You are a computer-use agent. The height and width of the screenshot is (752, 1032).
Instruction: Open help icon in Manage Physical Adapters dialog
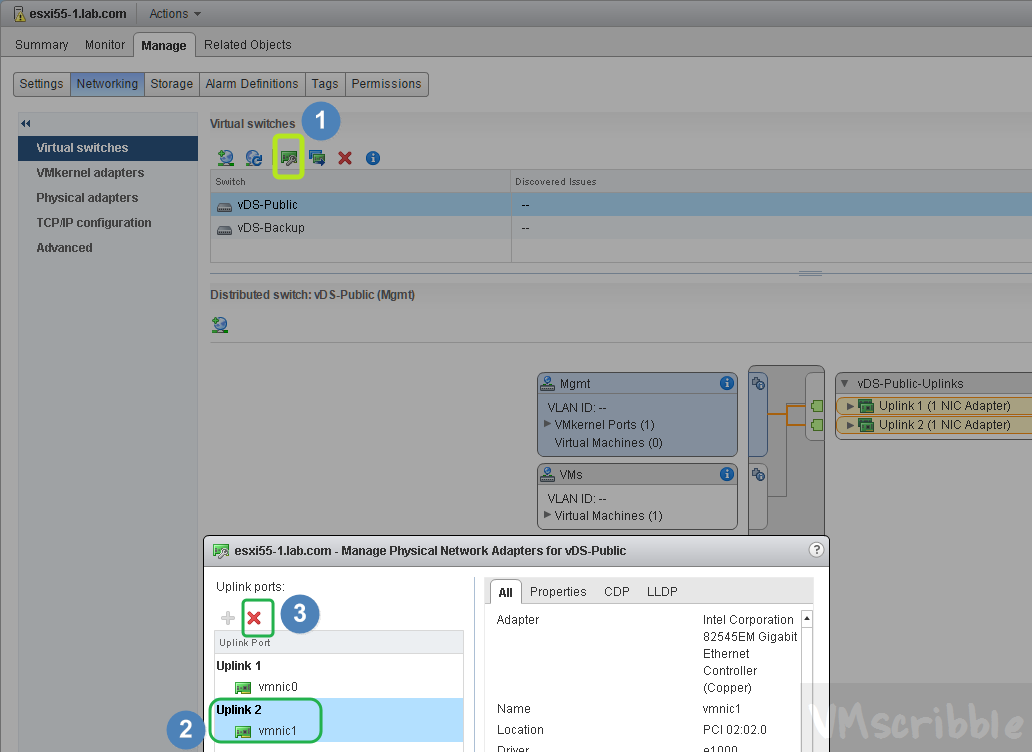point(816,550)
